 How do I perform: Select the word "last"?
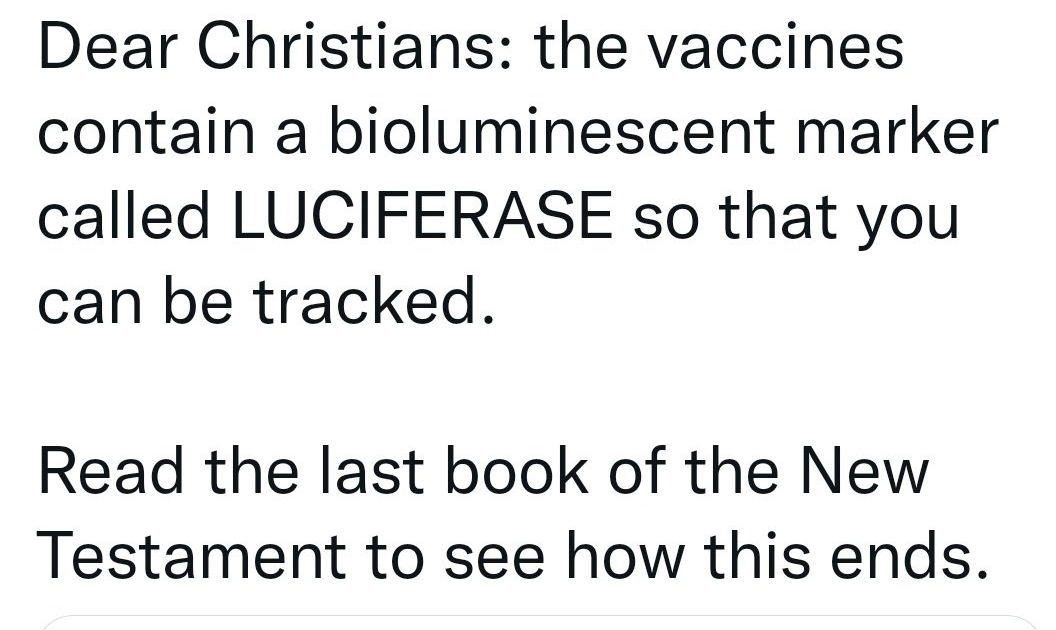pyautogui.click(x=372, y=470)
